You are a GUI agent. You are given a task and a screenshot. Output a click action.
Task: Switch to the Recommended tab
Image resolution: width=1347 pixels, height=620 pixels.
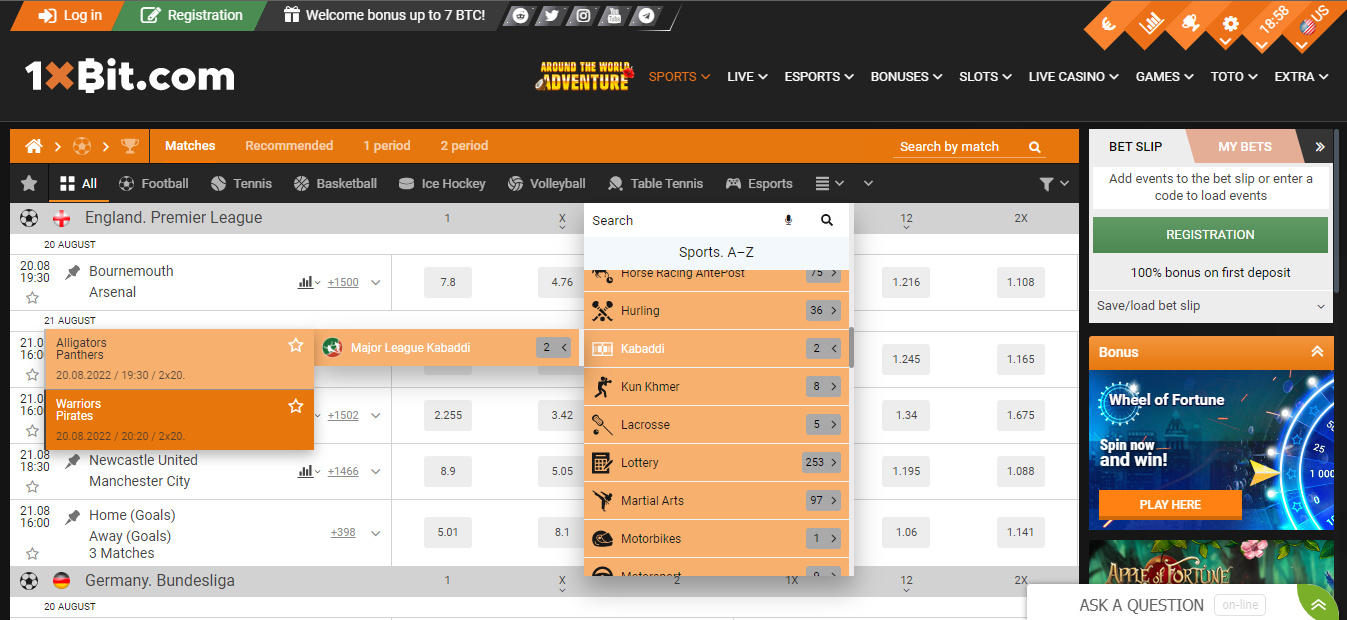pos(289,145)
